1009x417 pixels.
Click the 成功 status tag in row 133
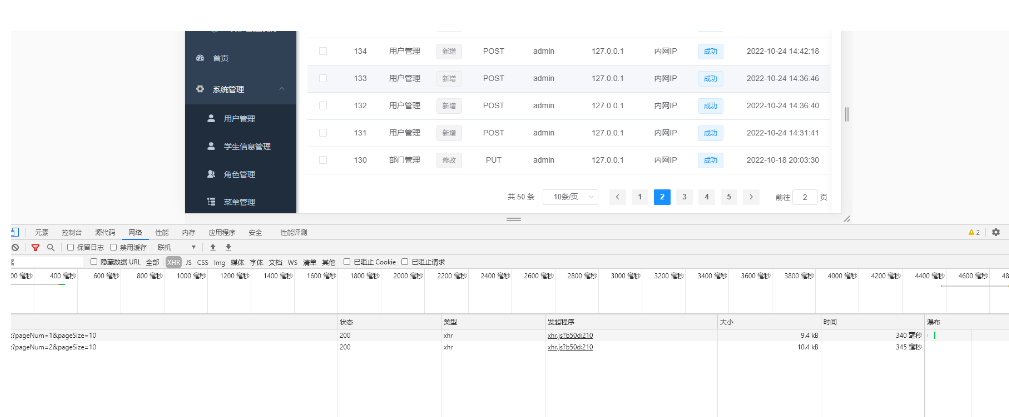pyautogui.click(x=710, y=79)
